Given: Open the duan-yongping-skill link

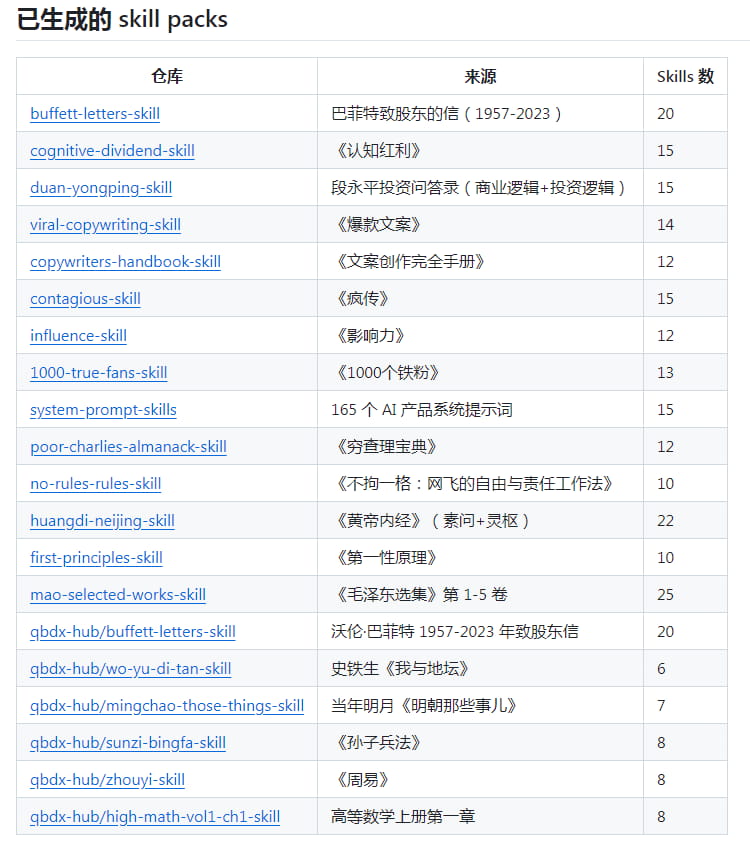Looking at the screenshot, I should (x=101, y=187).
